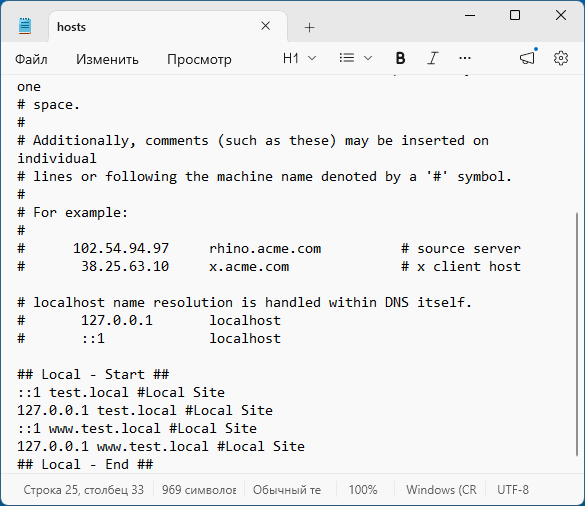
Task: Click the feedback megaphone icon
Action: click(527, 58)
